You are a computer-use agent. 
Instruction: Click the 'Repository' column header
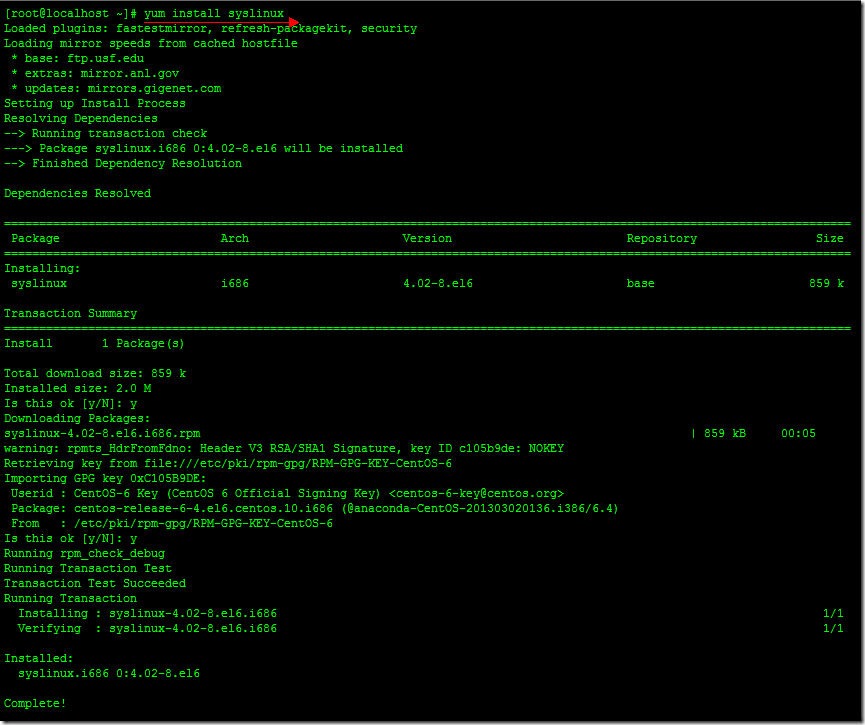coord(661,238)
